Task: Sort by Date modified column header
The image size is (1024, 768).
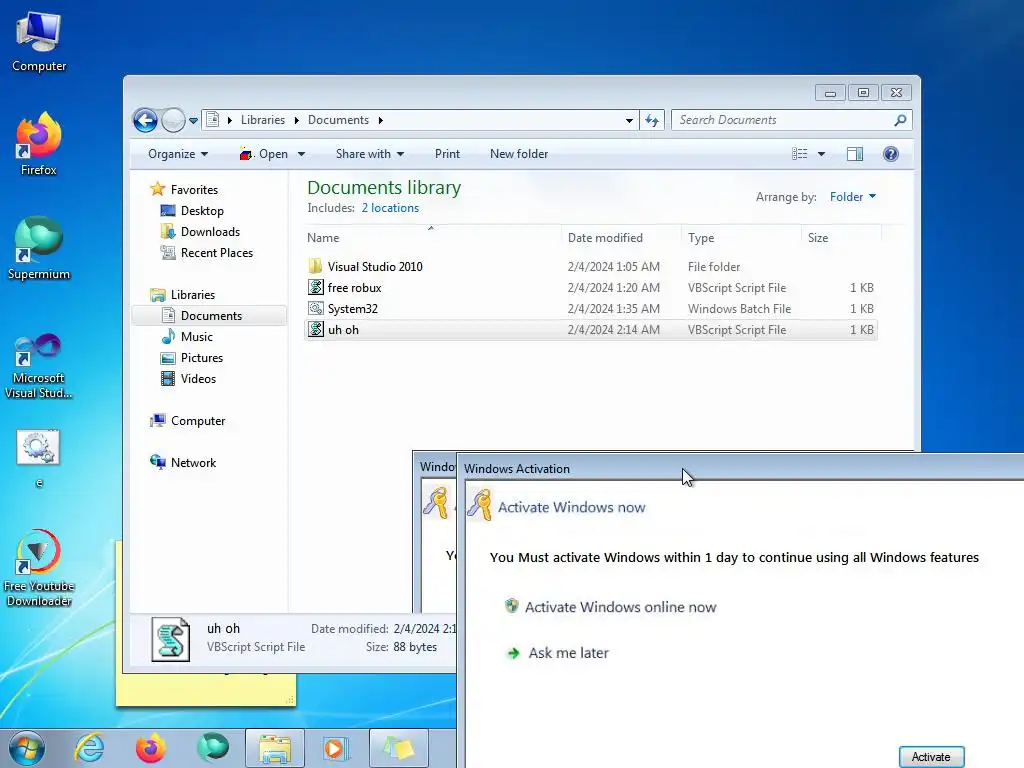Action: coord(621,238)
